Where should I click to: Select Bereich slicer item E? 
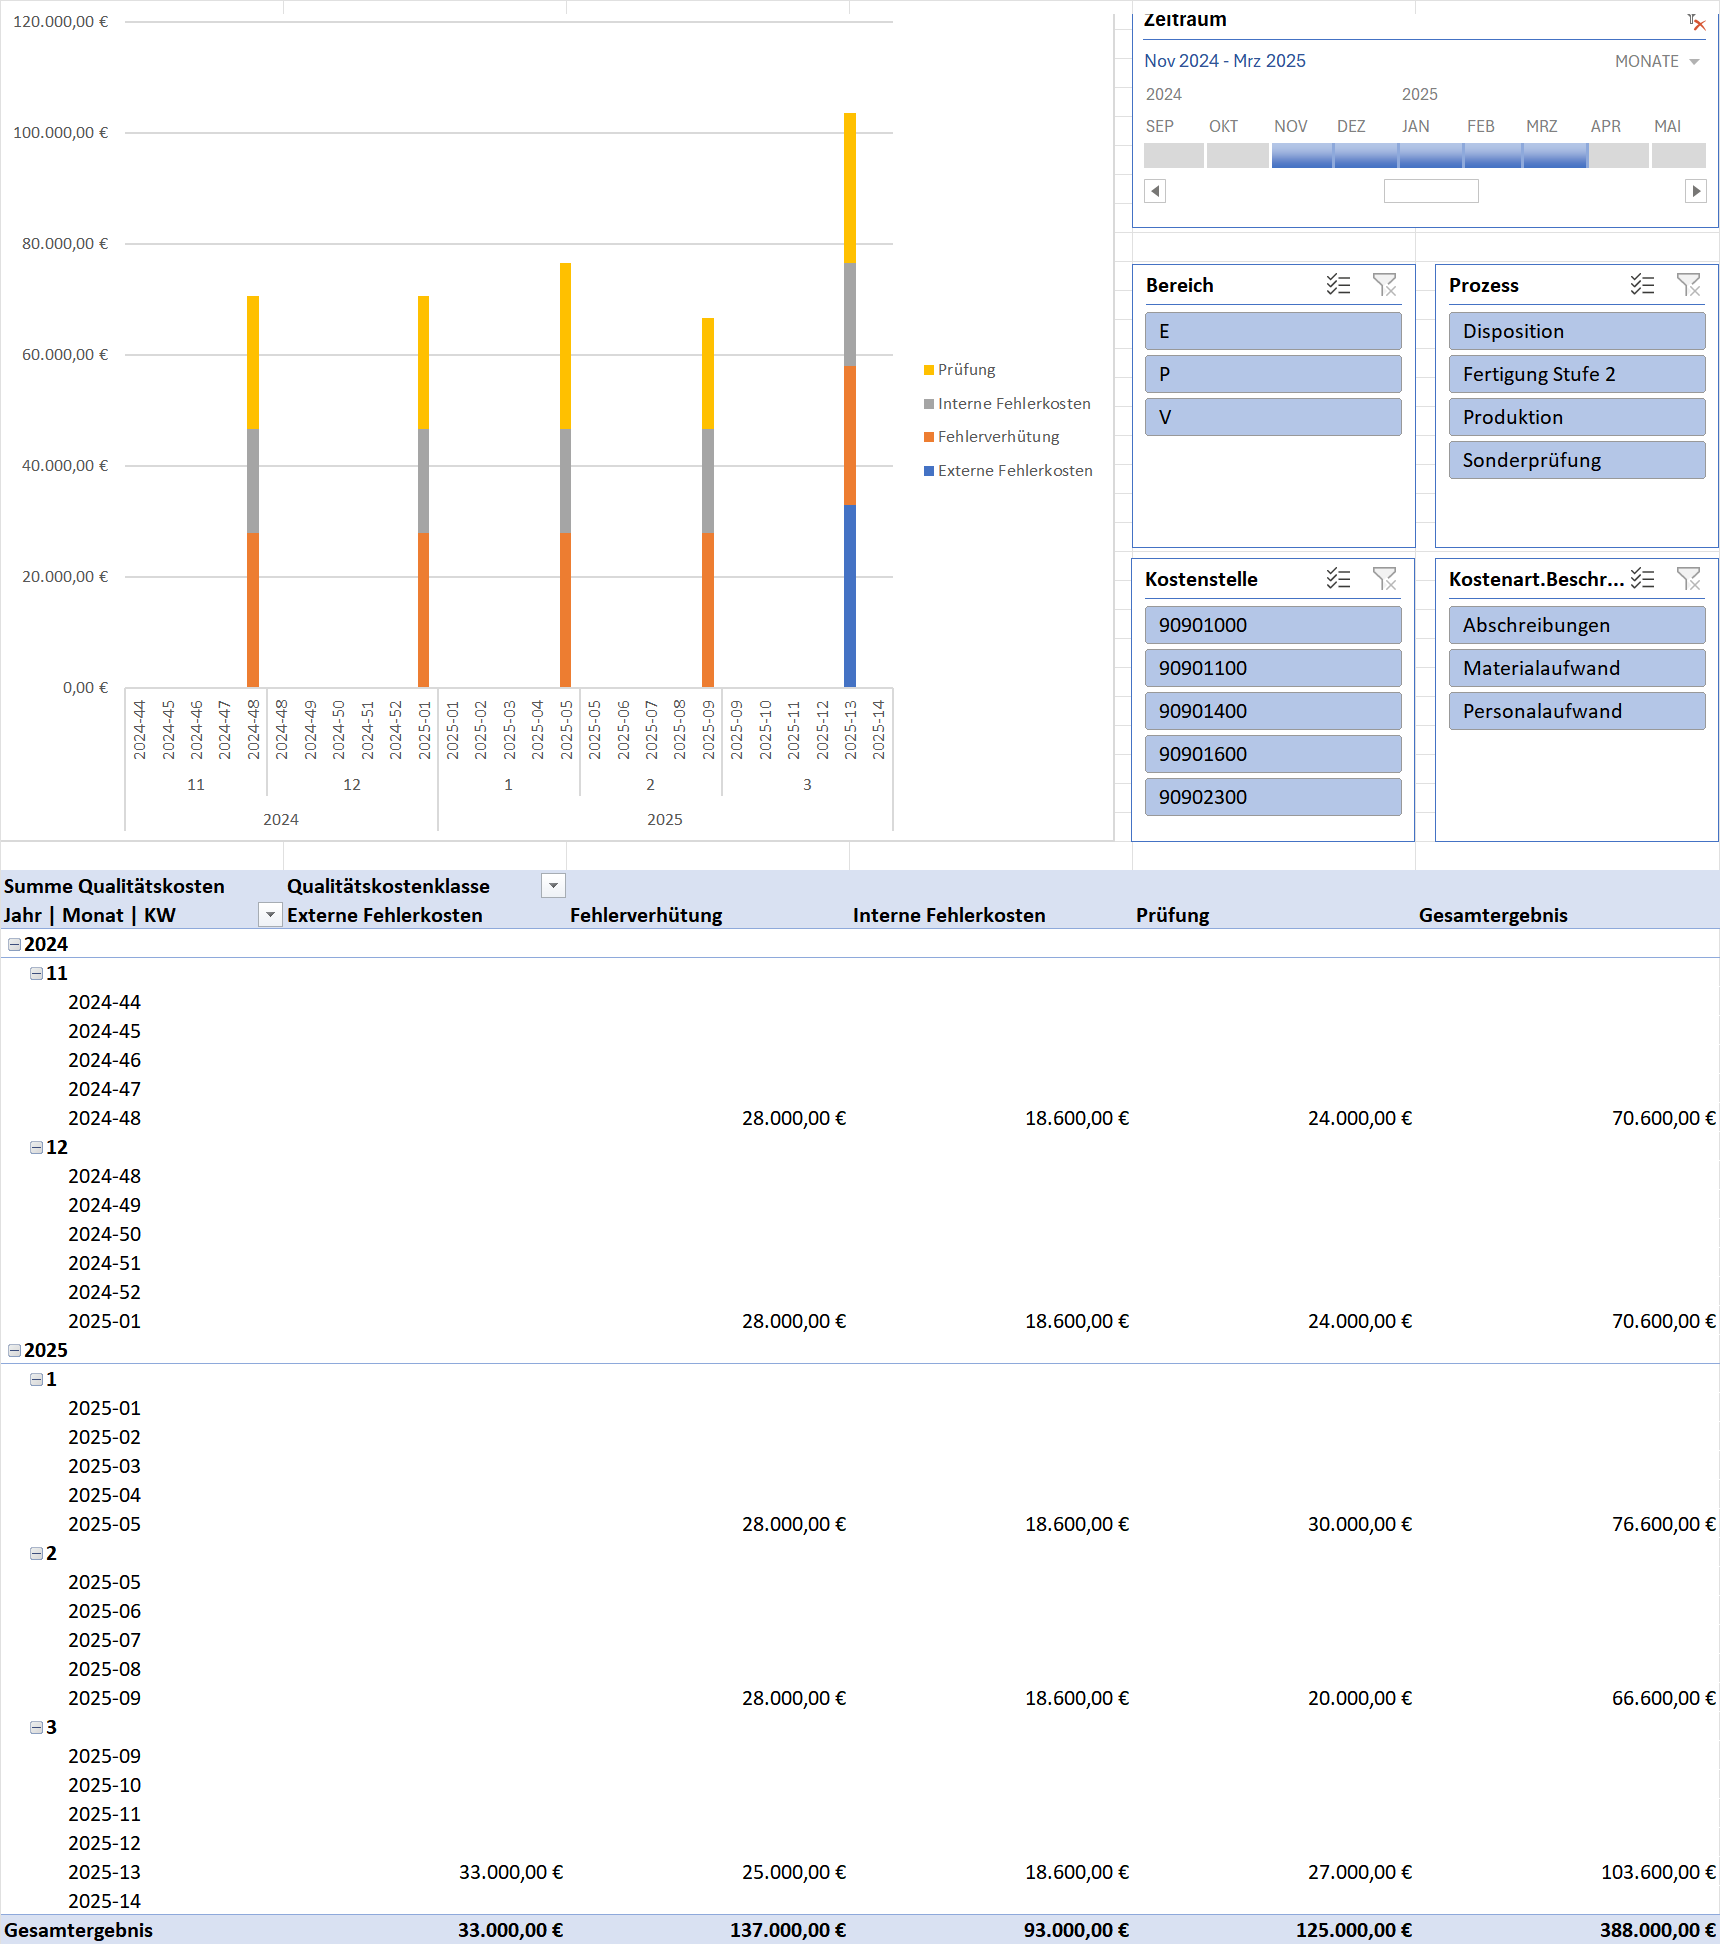coord(1273,331)
